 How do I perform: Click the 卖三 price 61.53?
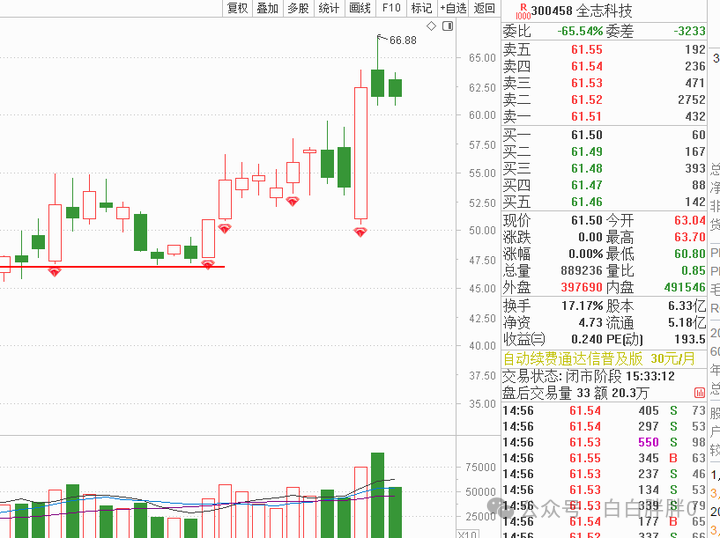pyautogui.click(x=586, y=83)
